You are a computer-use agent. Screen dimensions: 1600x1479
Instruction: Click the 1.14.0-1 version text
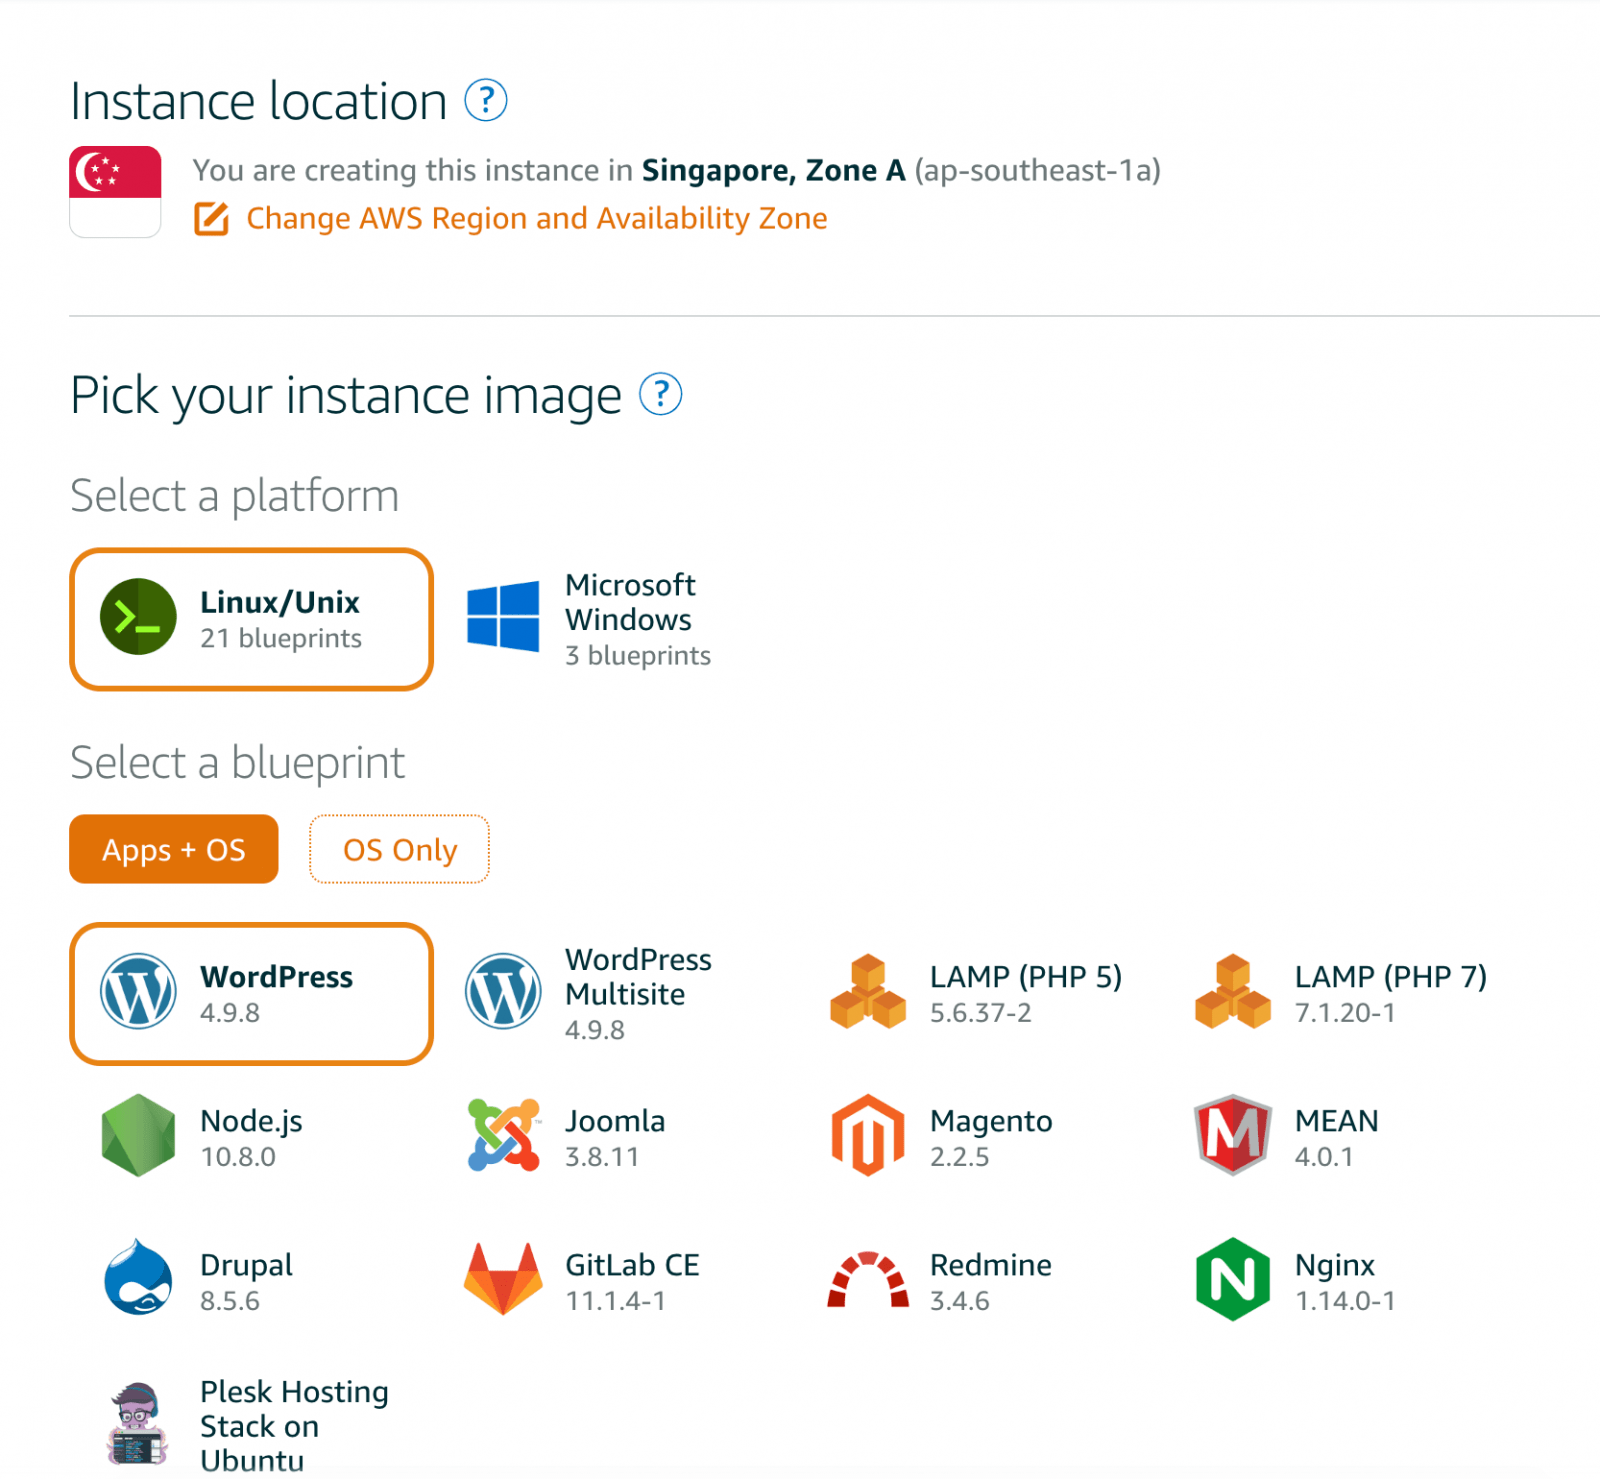(x=1345, y=1300)
